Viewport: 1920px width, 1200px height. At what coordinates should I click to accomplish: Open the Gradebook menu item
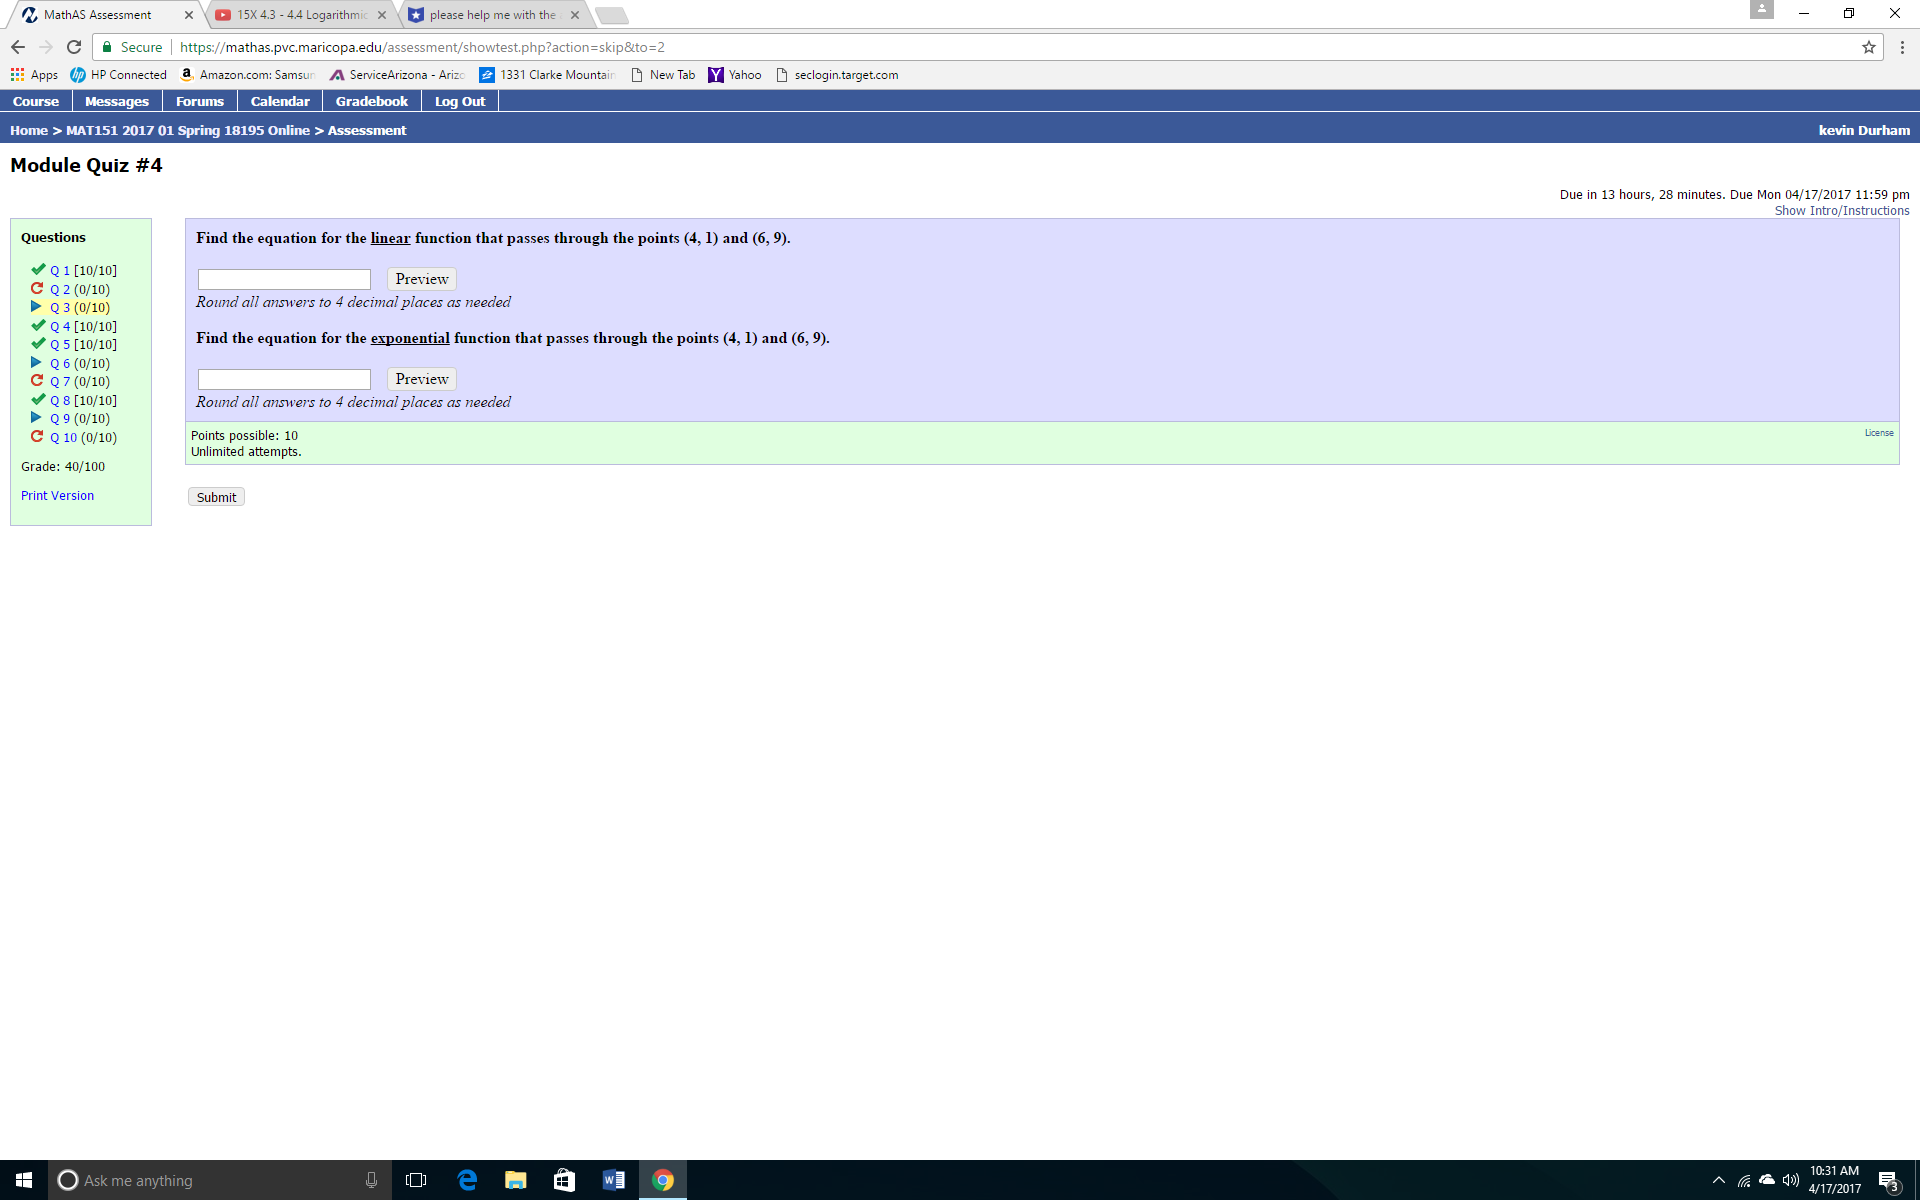(371, 100)
